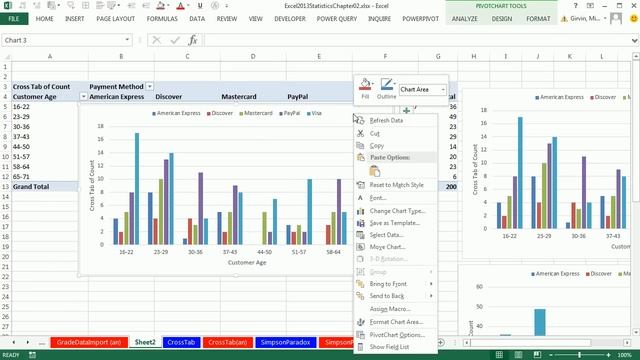Switch to CrossTab sheet tab

click(181, 342)
